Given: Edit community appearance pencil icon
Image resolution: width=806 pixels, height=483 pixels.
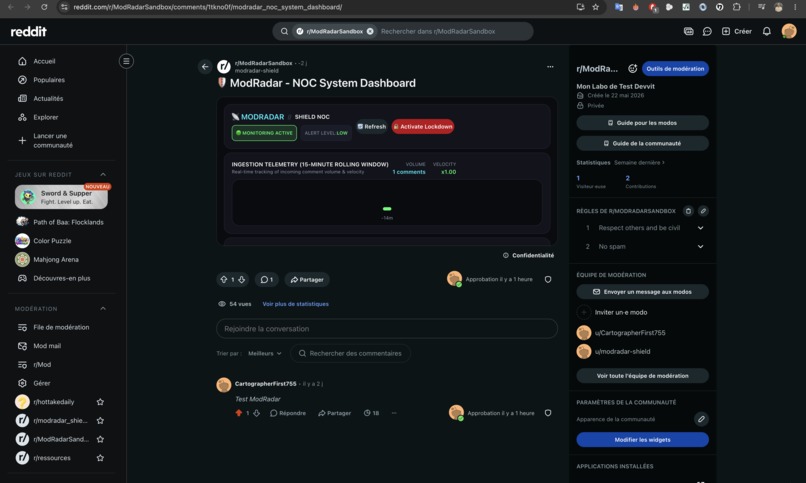Looking at the screenshot, I should (701, 419).
